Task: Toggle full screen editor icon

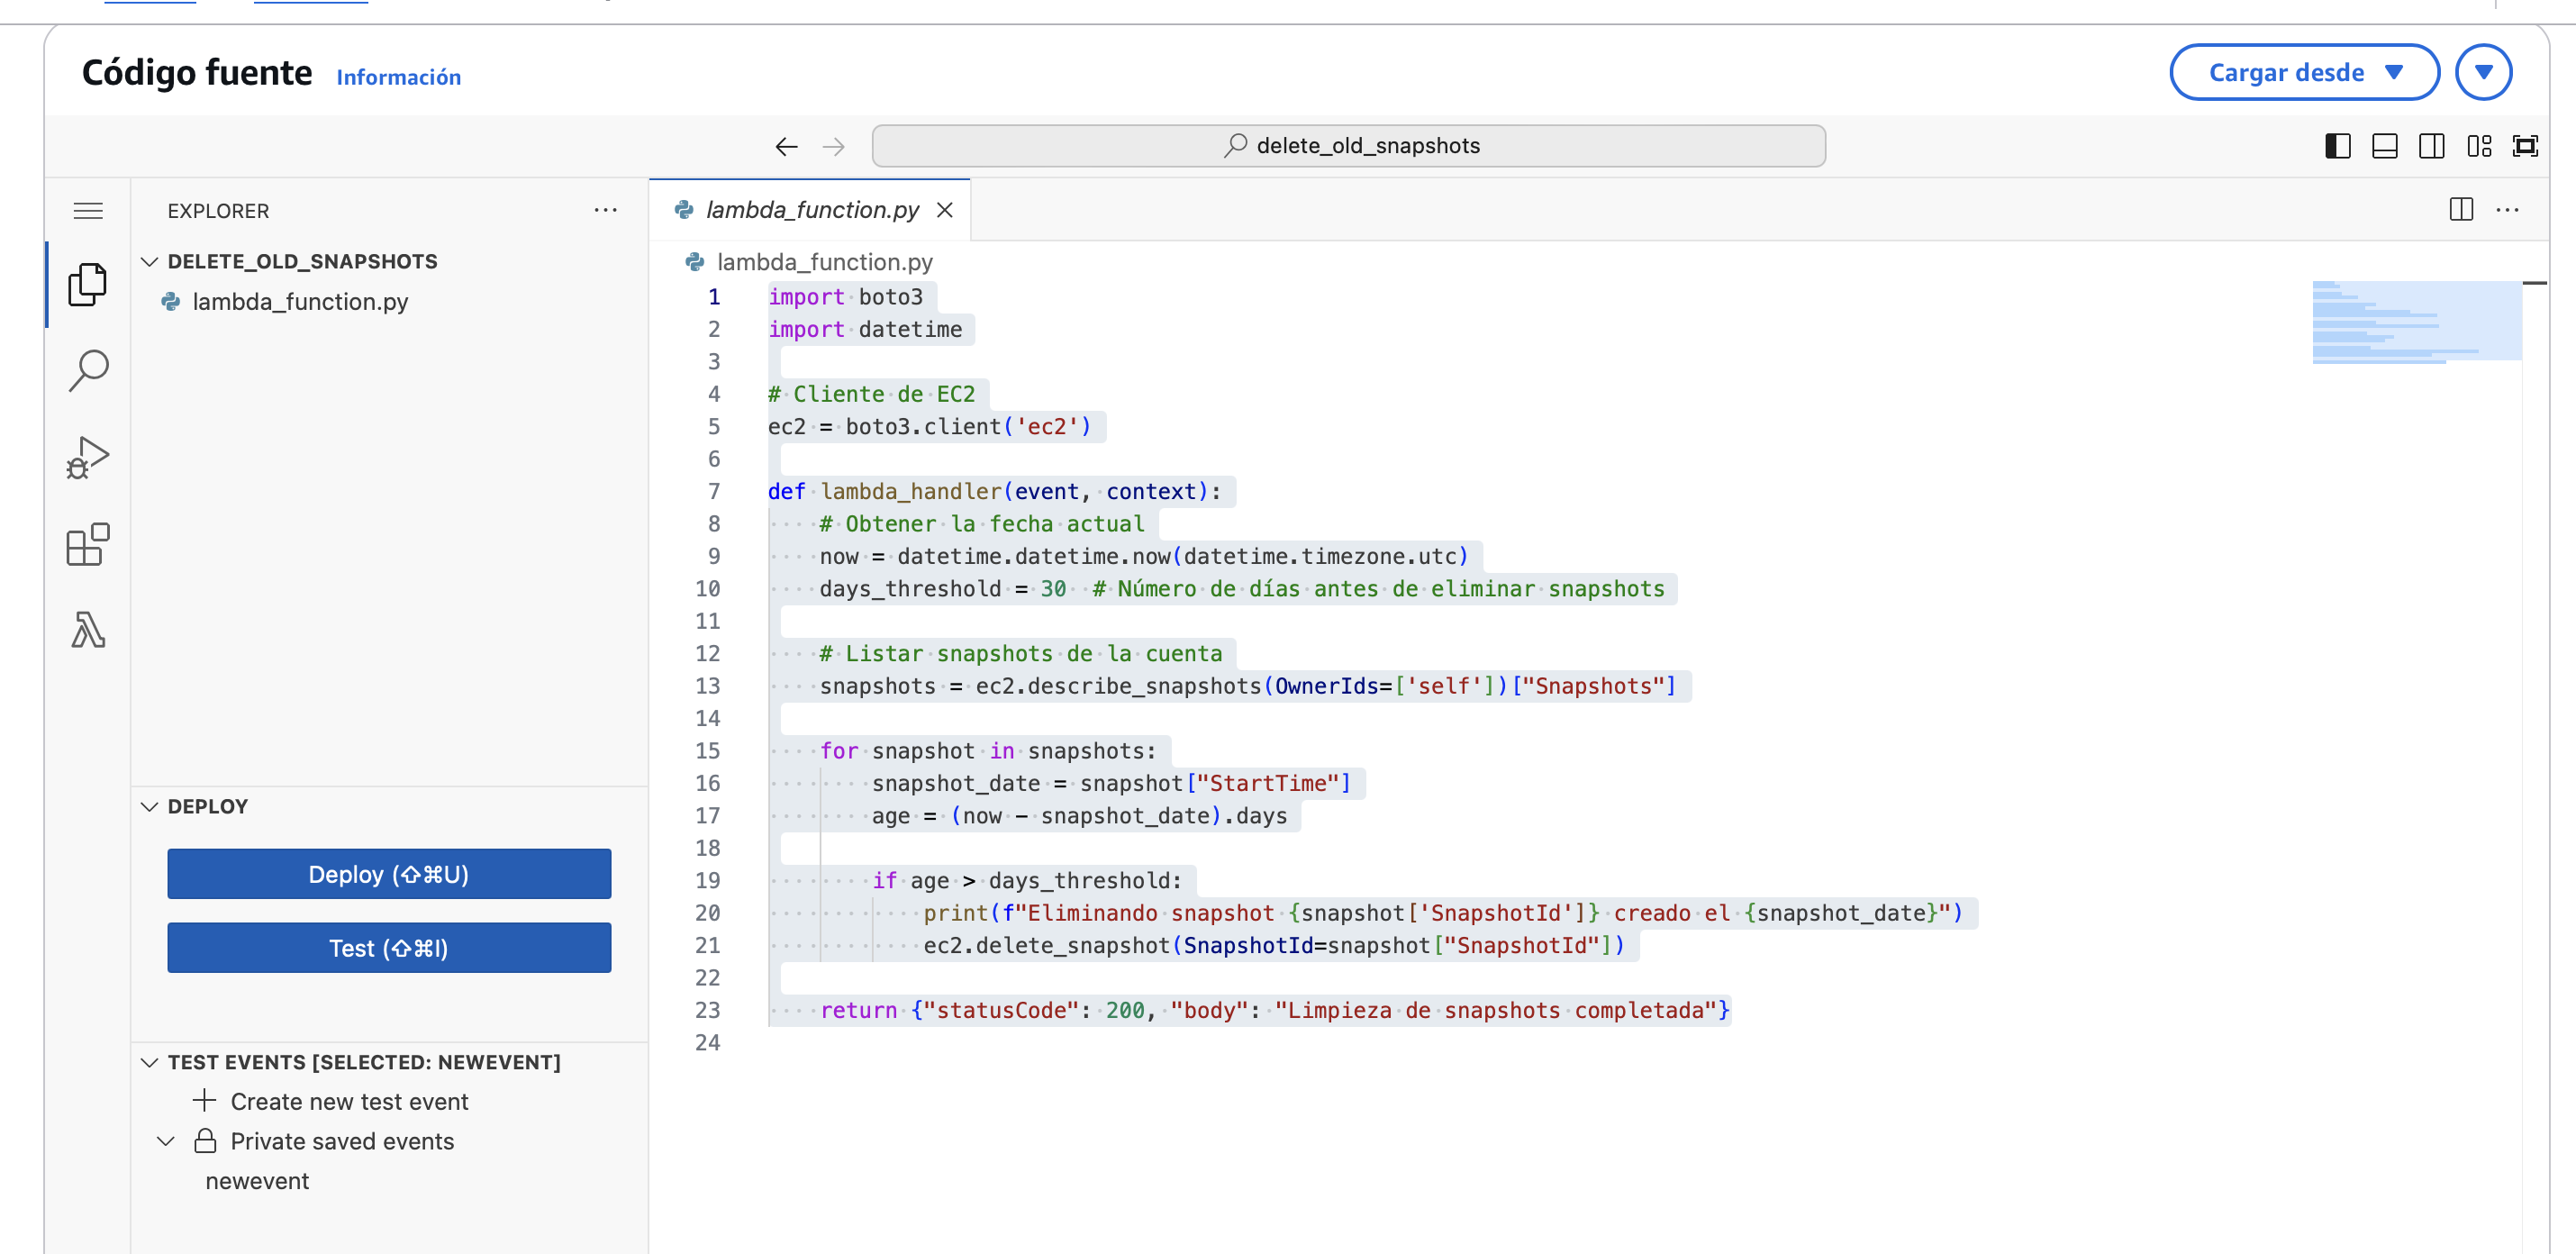Action: point(2525,146)
